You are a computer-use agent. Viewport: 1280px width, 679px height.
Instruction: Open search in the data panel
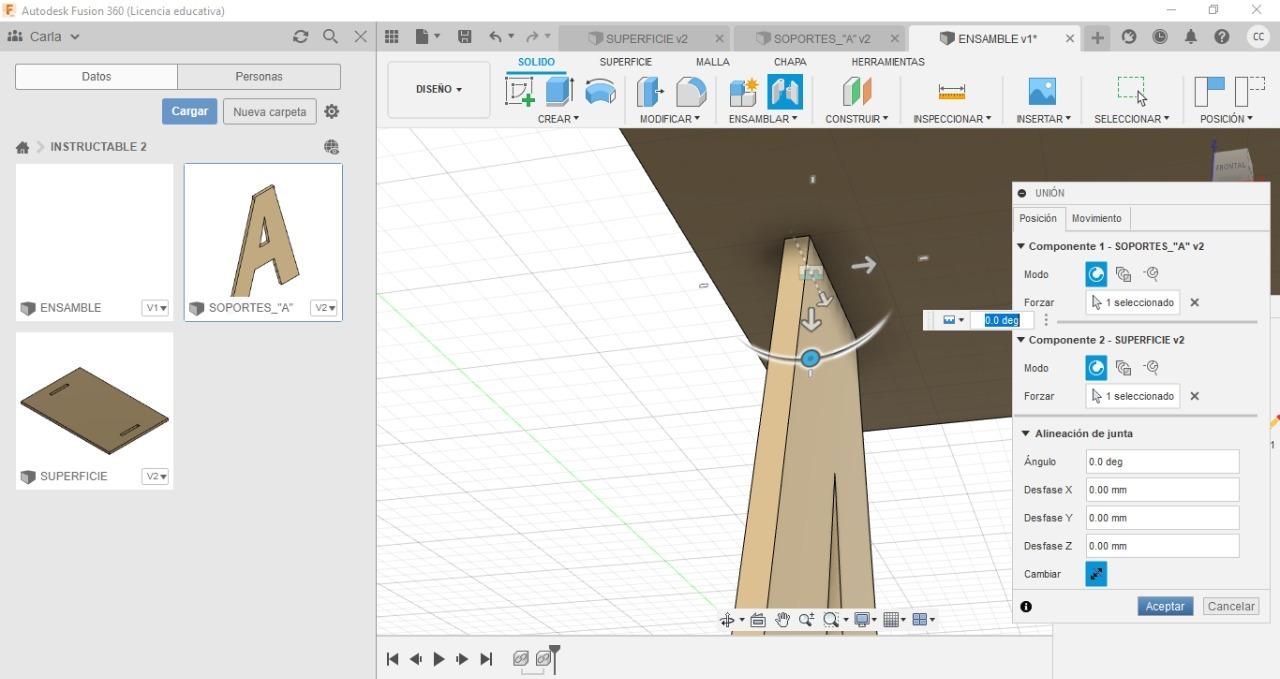[x=331, y=36]
